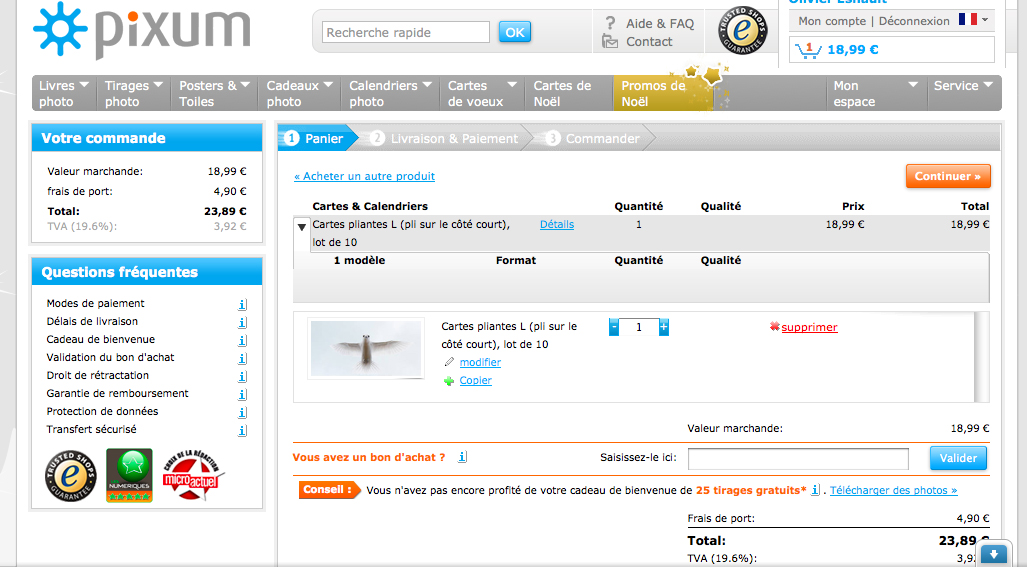Click the modifier link
Viewport: 1027px width, 567px height.
(480, 362)
